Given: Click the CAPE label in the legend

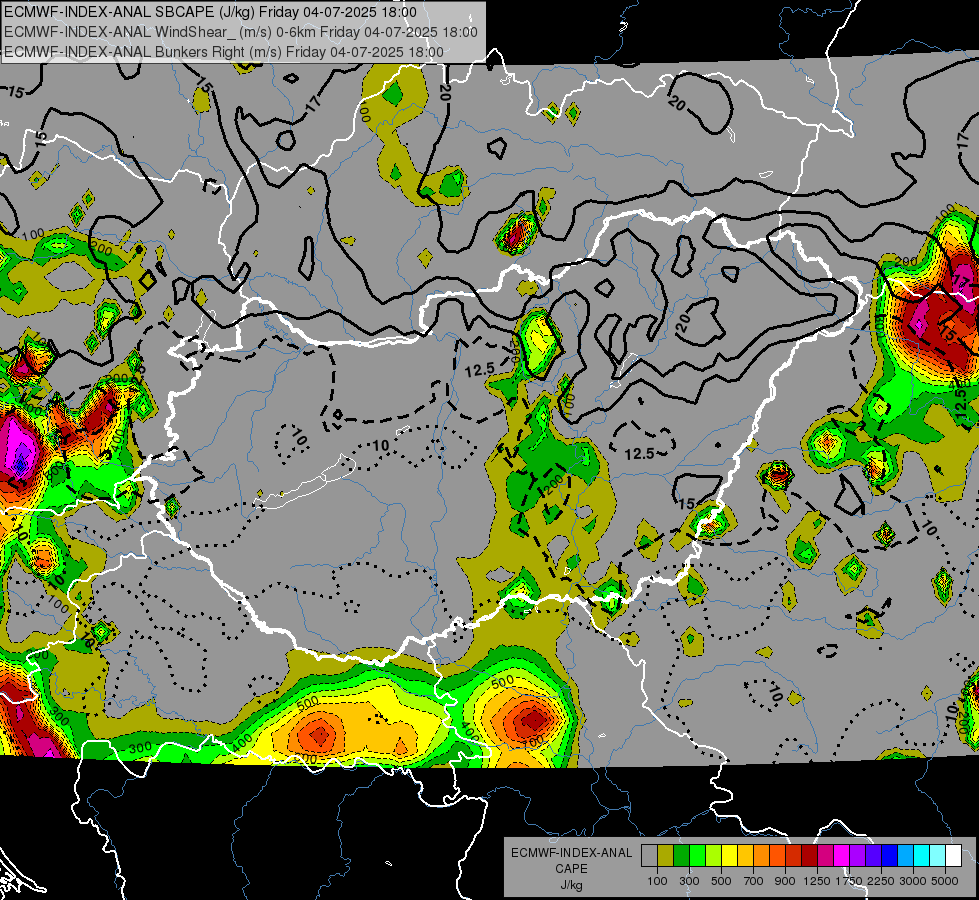Looking at the screenshot, I should (571, 868).
